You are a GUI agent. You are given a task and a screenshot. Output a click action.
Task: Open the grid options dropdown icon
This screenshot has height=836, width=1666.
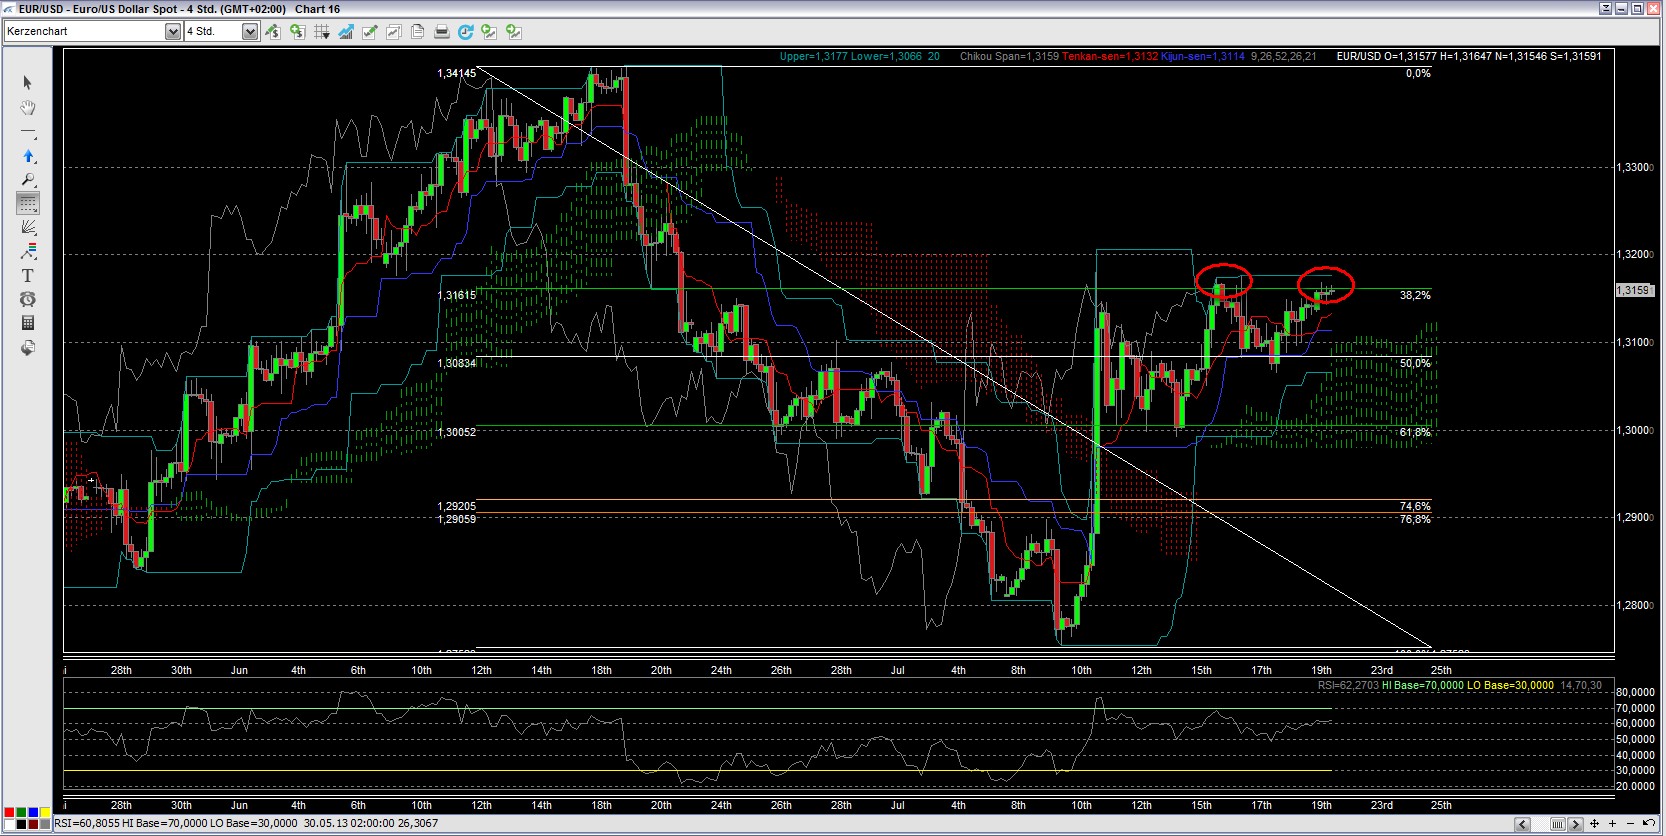[x=322, y=32]
